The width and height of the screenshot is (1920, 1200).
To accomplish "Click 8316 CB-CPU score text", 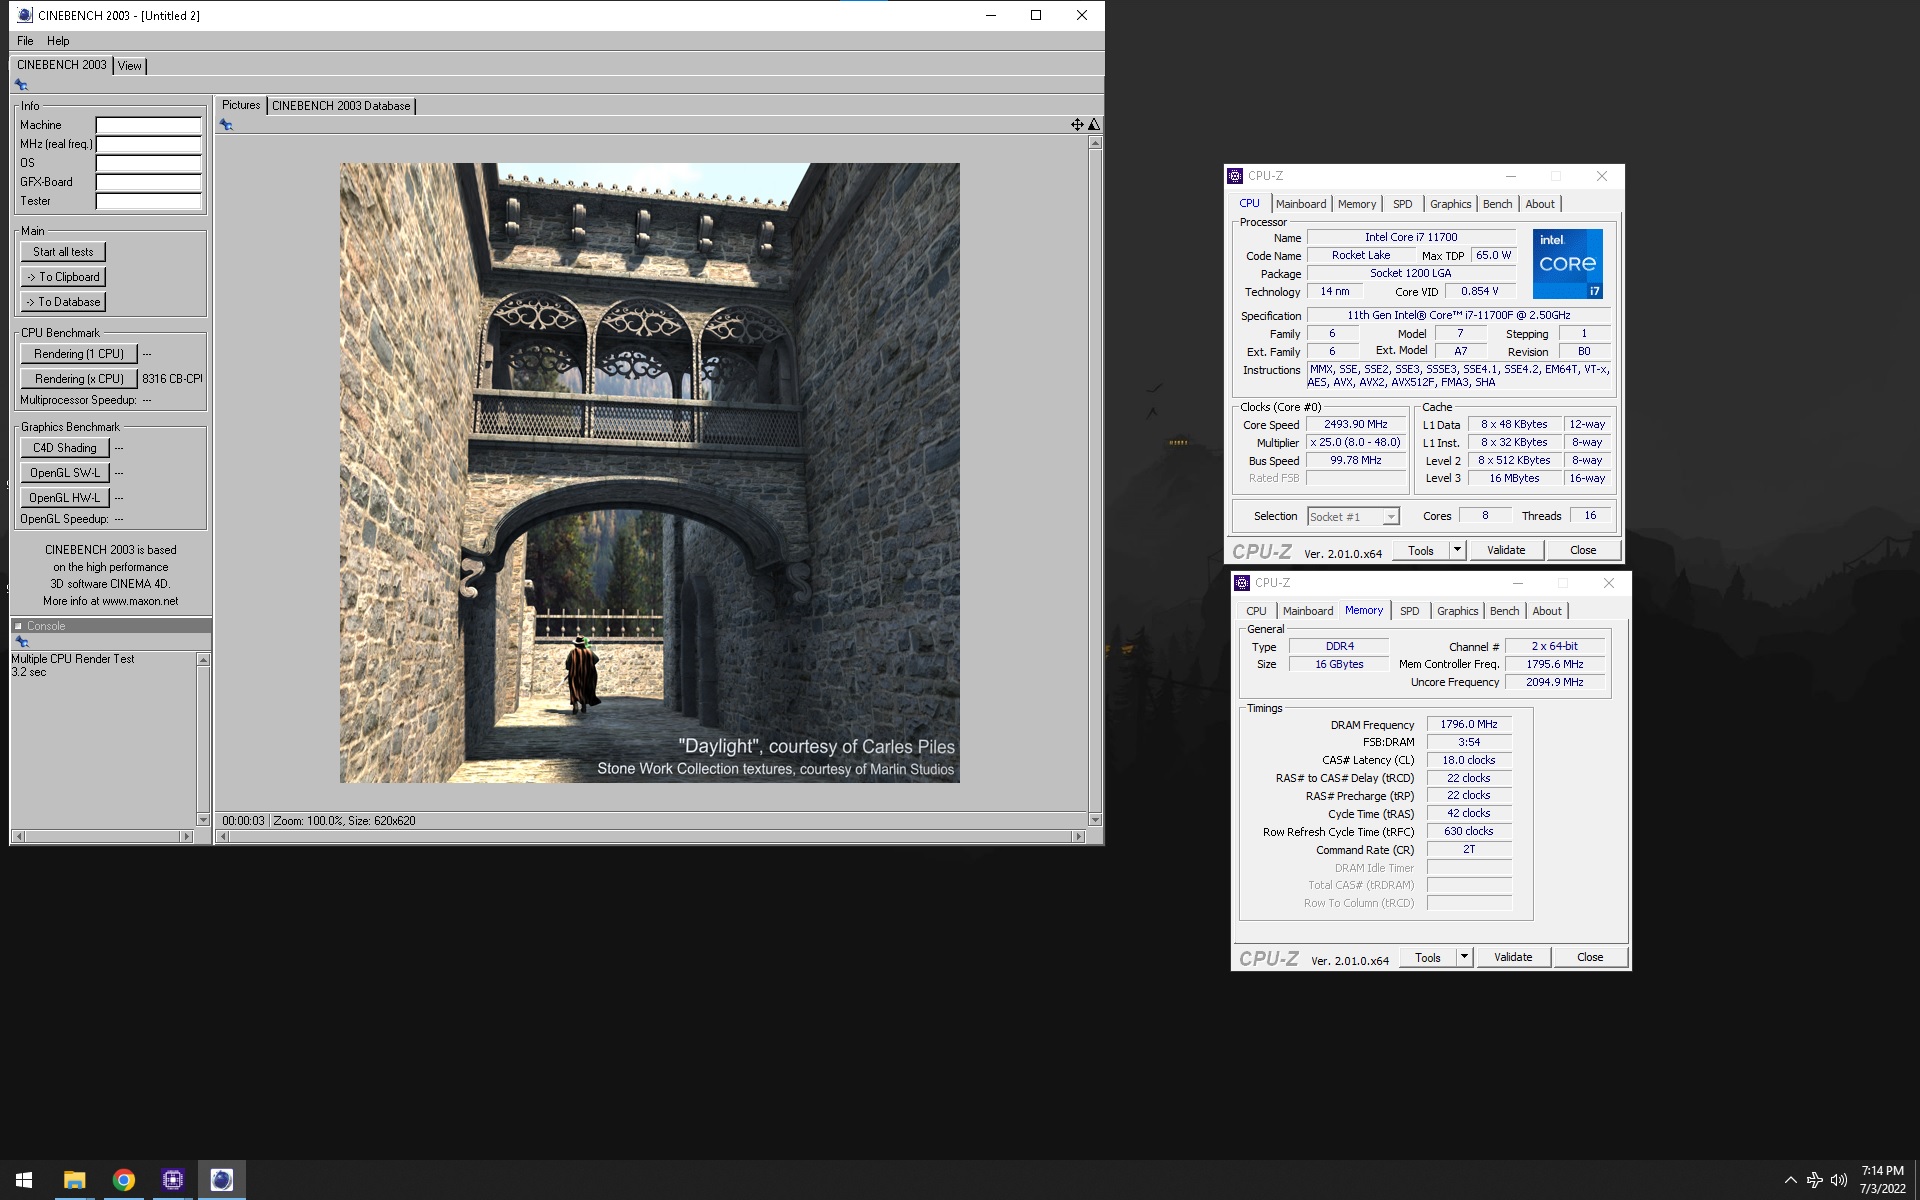I will click(172, 379).
